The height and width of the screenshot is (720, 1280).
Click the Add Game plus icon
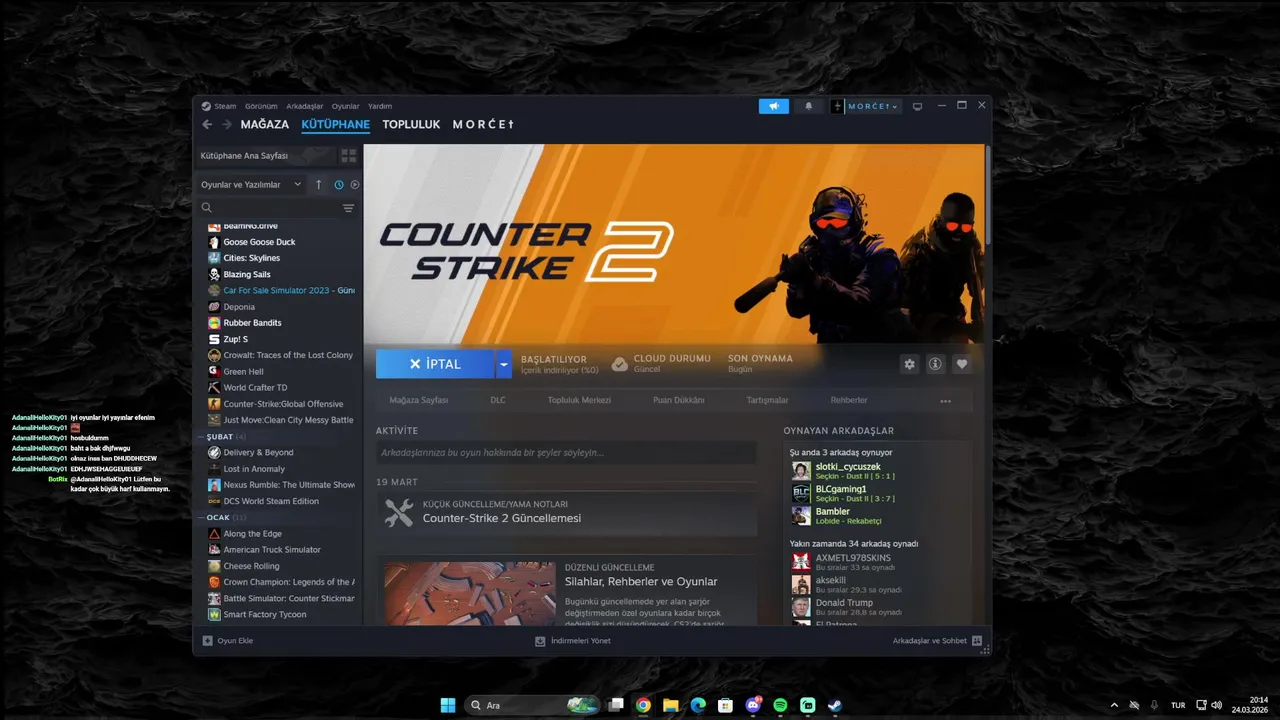(x=208, y=641)
